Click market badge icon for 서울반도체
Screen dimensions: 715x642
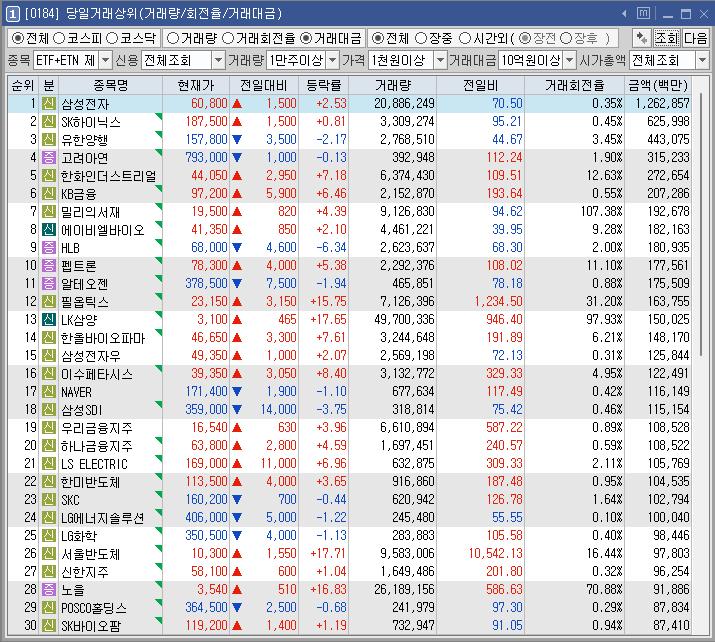[x=49, y=554]
